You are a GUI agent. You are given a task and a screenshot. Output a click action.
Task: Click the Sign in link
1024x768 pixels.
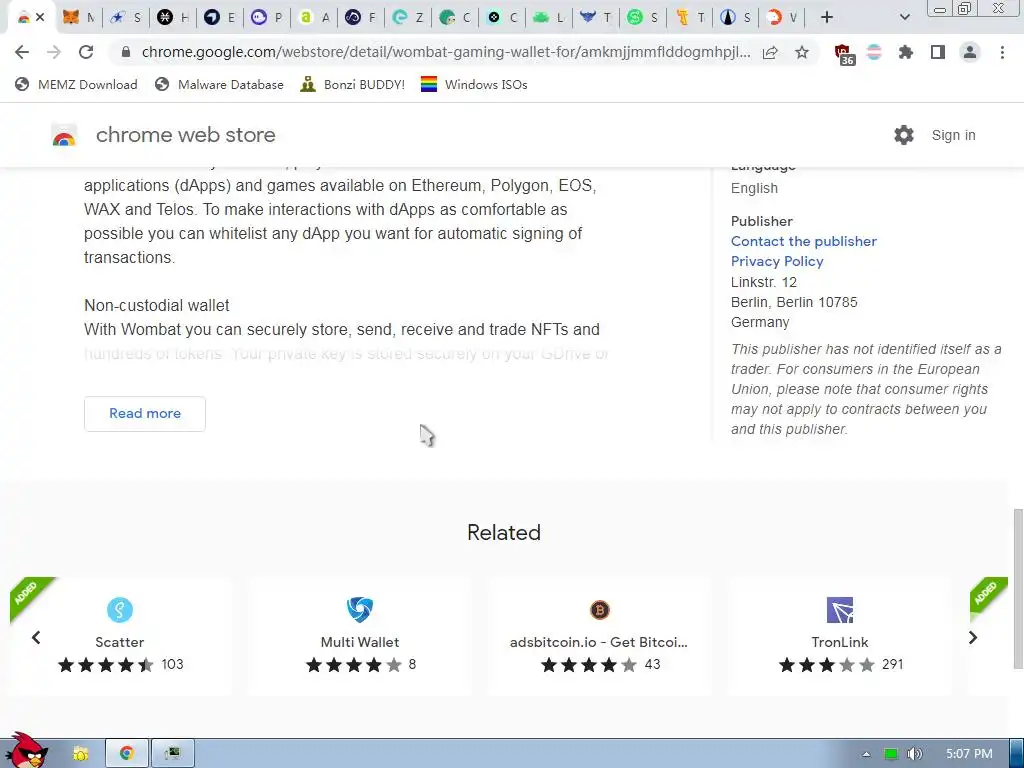point(953,135)
